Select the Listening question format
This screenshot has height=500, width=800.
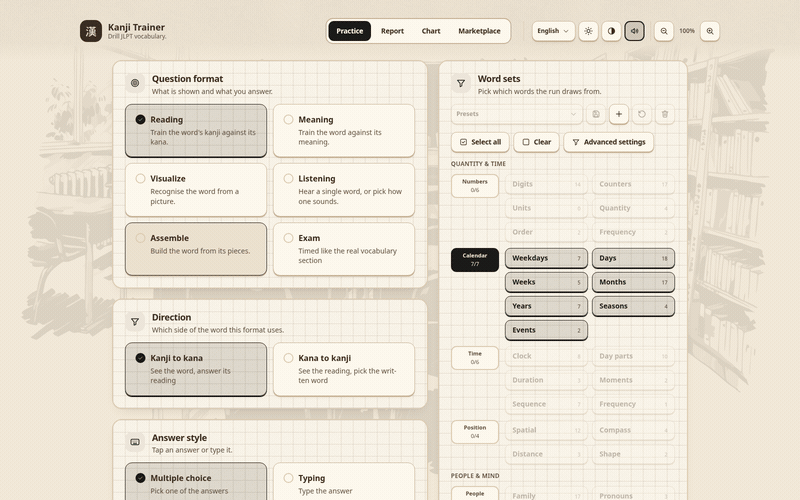click(x=344, y=190)
